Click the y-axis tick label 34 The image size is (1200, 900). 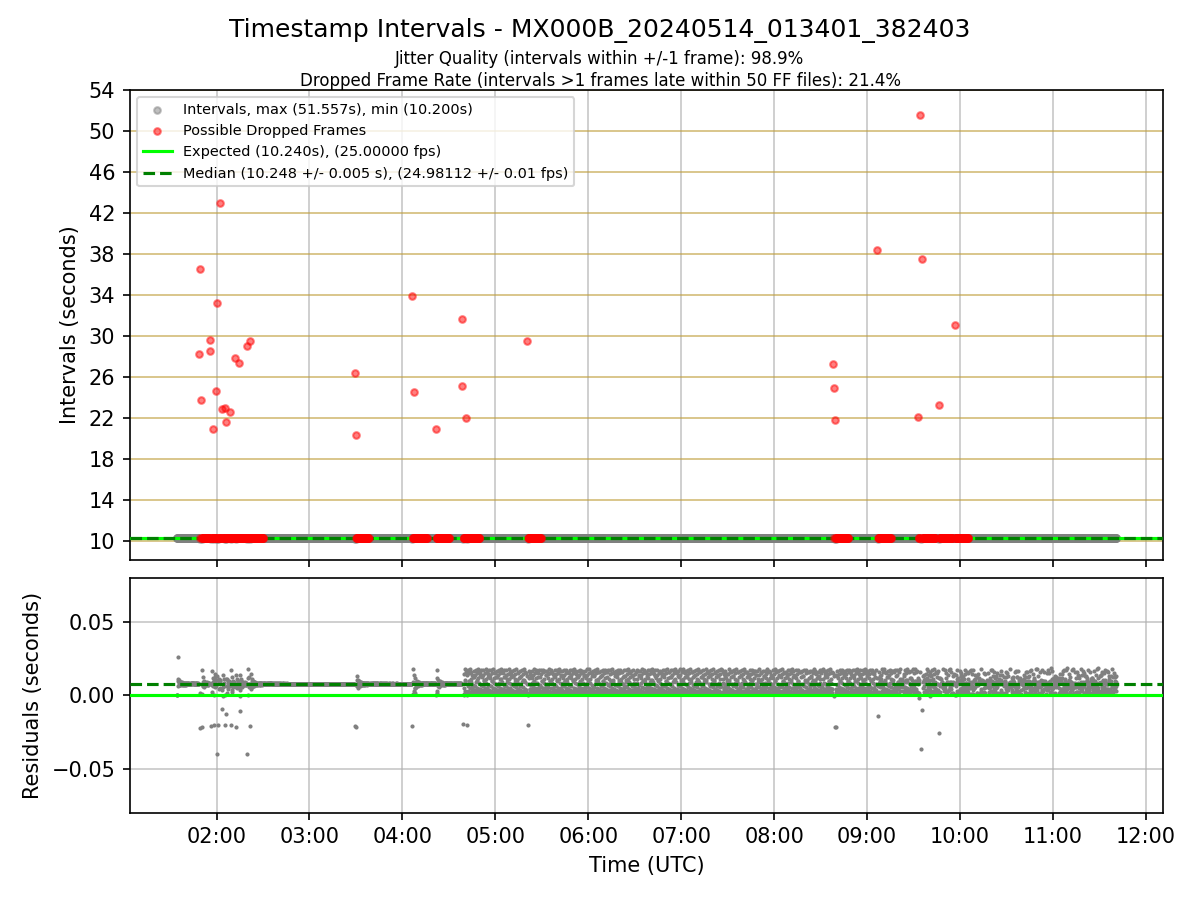(x=104, y=295)
